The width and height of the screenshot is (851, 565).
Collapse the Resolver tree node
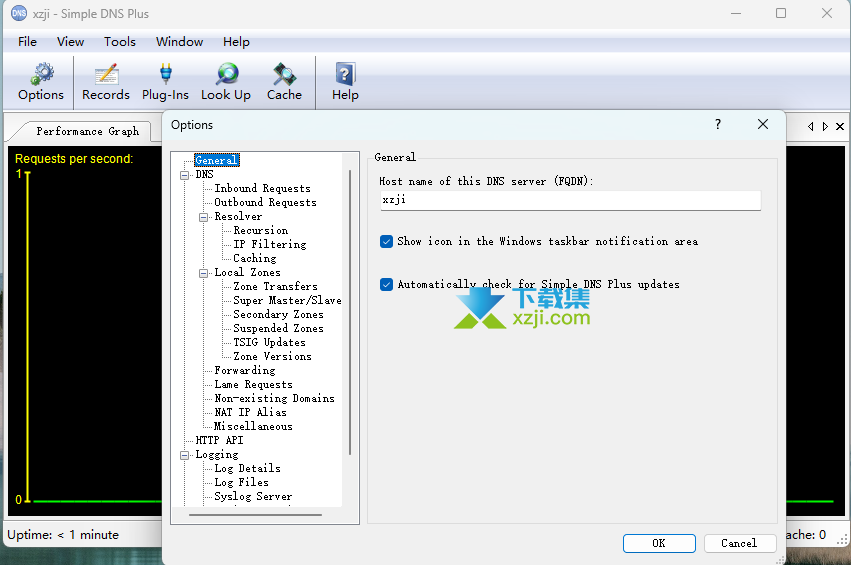(204, 217)
